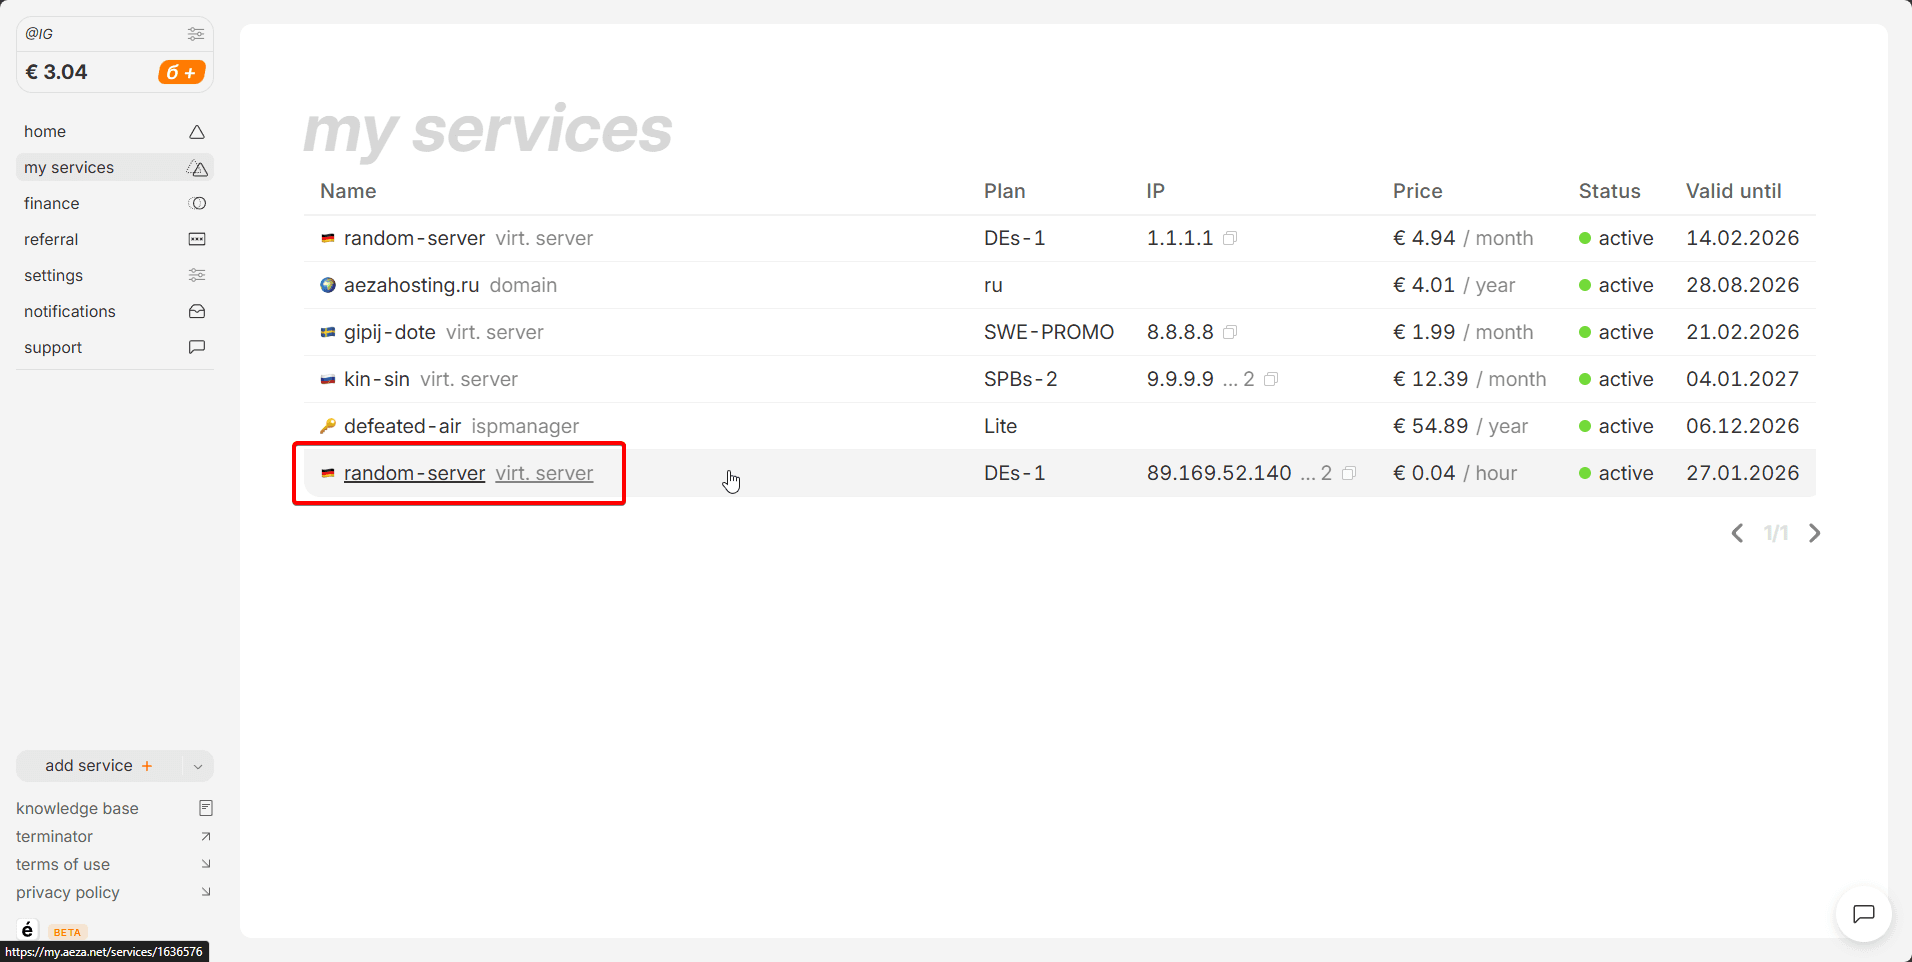The image size is (1912, 962).
Task: Go to next page of services
Action: click(x=1815, y=533)
